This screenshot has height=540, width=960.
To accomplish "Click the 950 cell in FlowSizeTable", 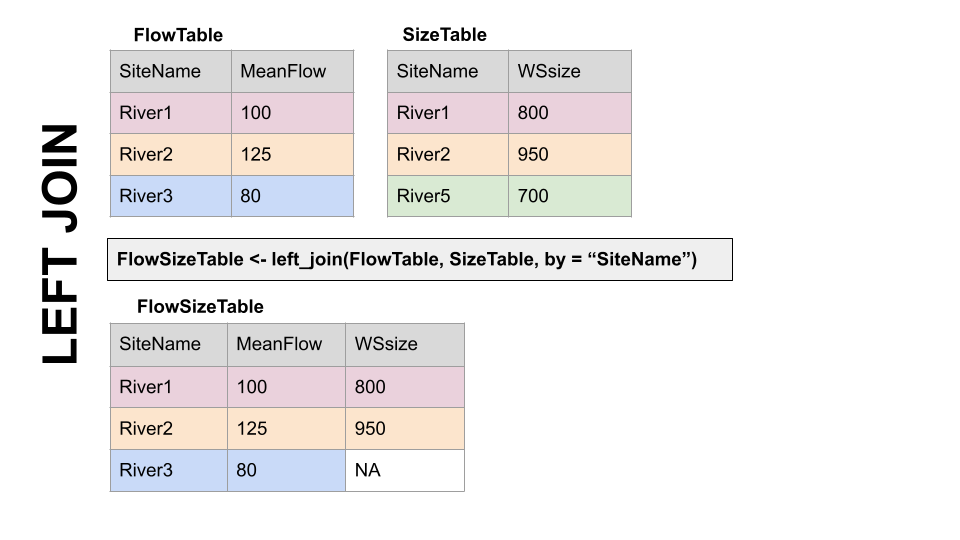I will (x=404, y=428).
